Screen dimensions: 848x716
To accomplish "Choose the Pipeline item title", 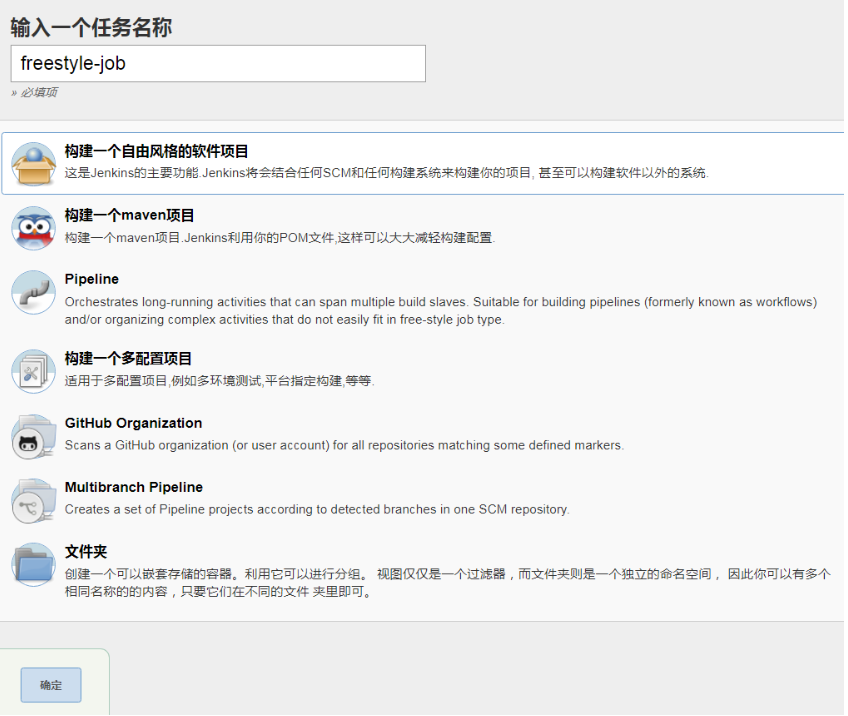I will click(92, 279).
